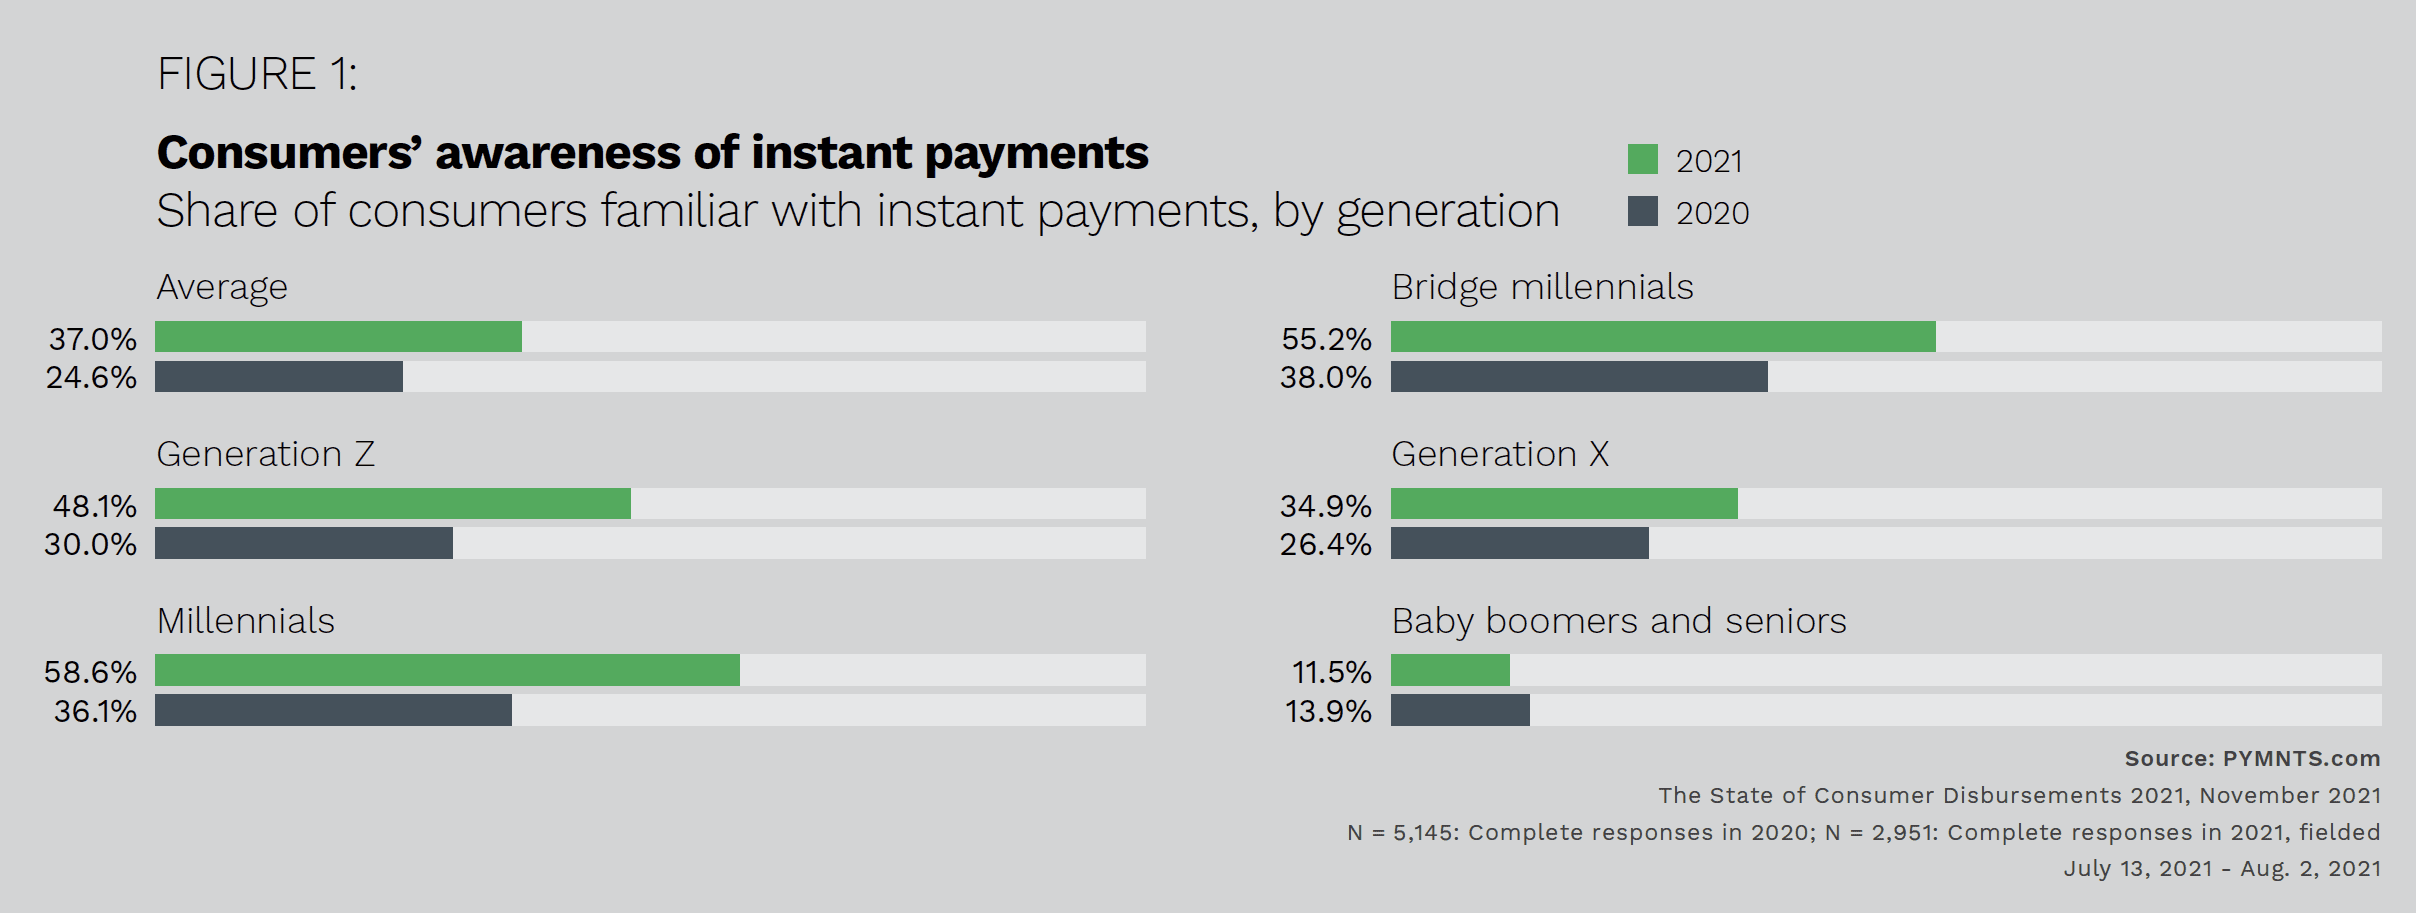This screenshot has width=2416, height=913.
Task: Select the dark Average 2020 bar
Action: pyautogui.click(x=279, y=377)
